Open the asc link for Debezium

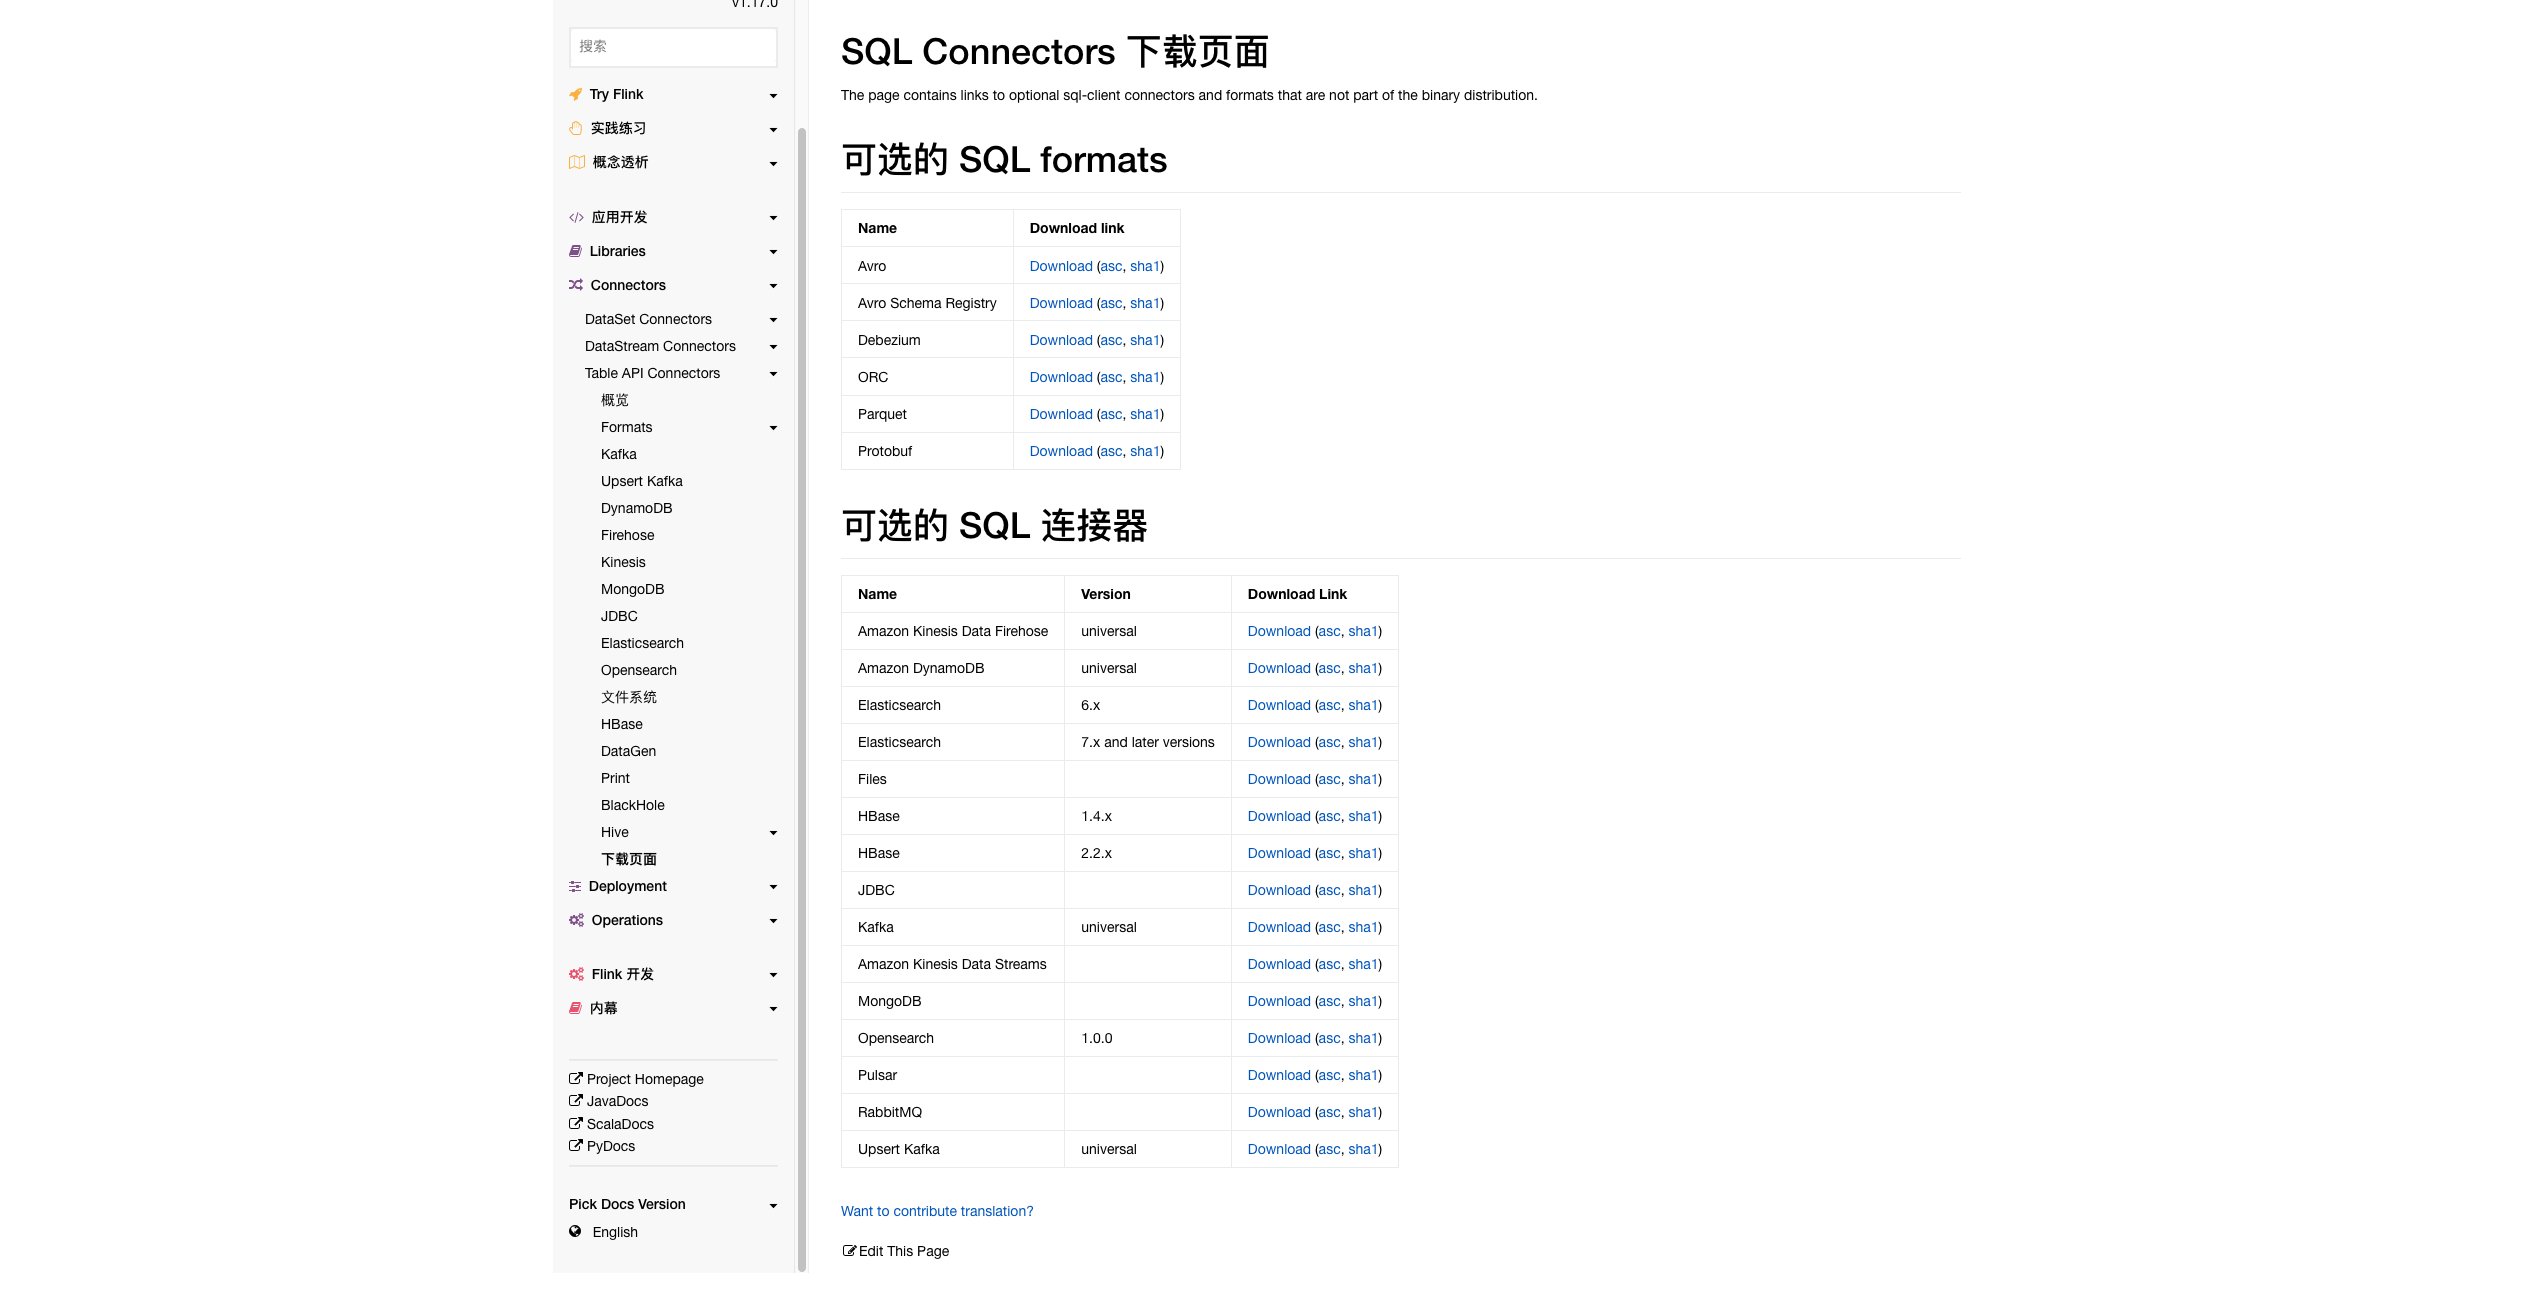tap(1111, 340)
